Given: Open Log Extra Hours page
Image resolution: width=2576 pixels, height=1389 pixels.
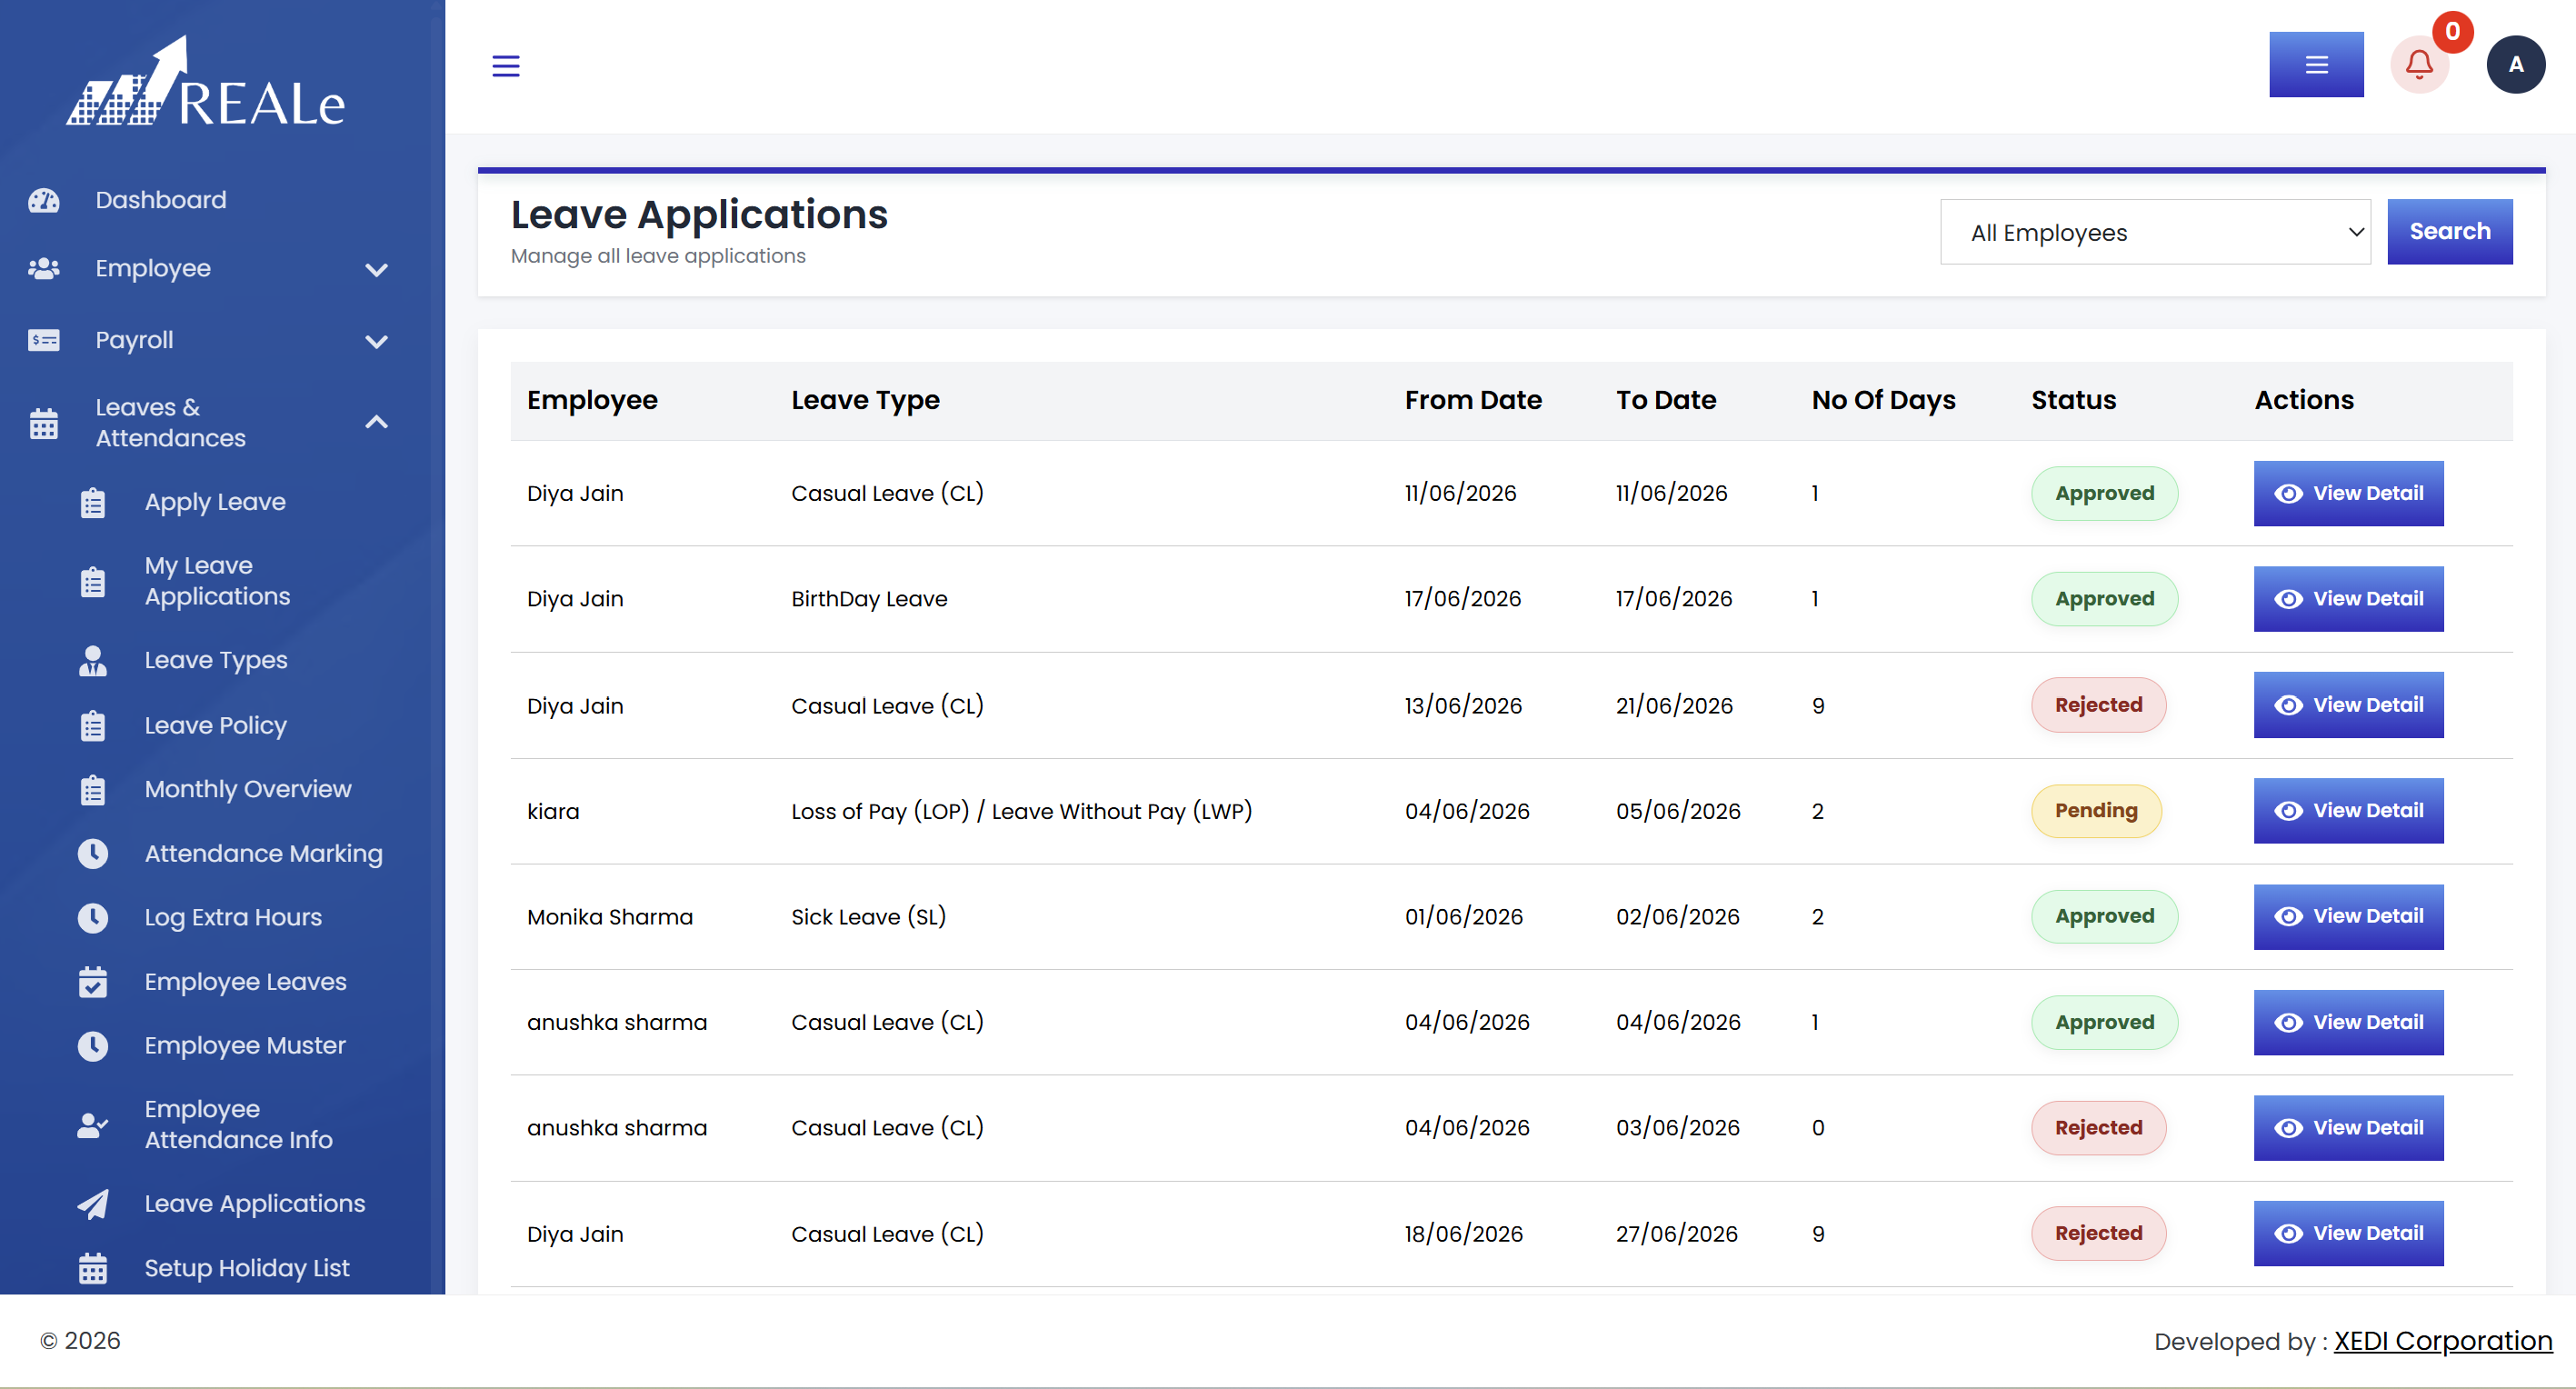Looking at the screenshot, I should pos(233,917).
